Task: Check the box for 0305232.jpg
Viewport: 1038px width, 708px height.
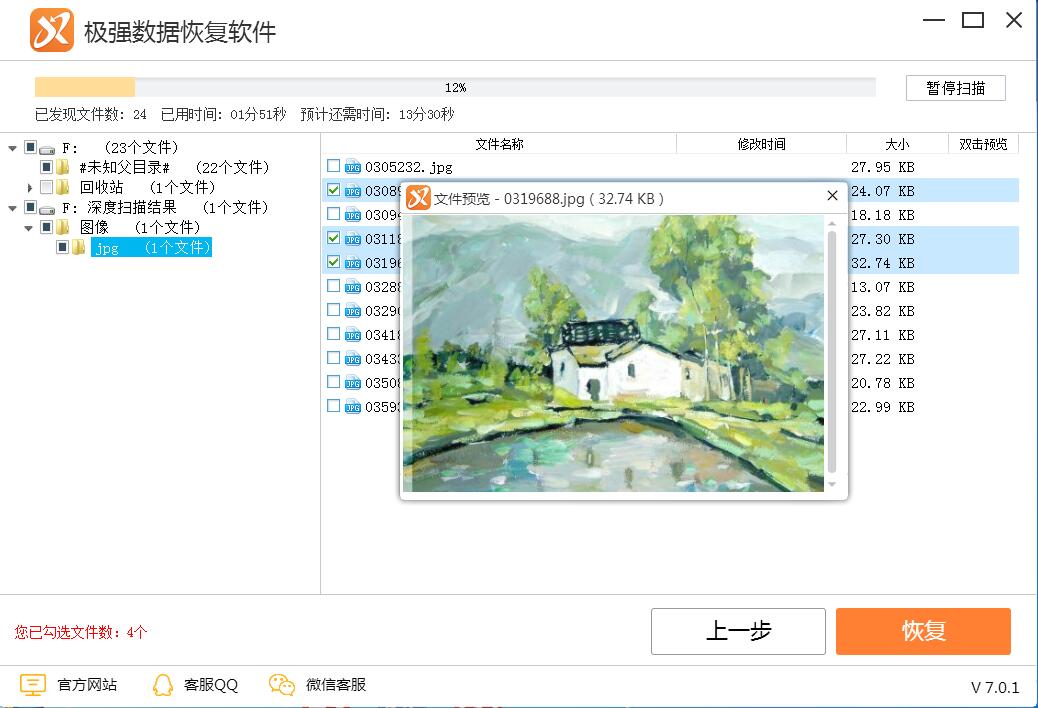Action: click(x=334, y=166)
